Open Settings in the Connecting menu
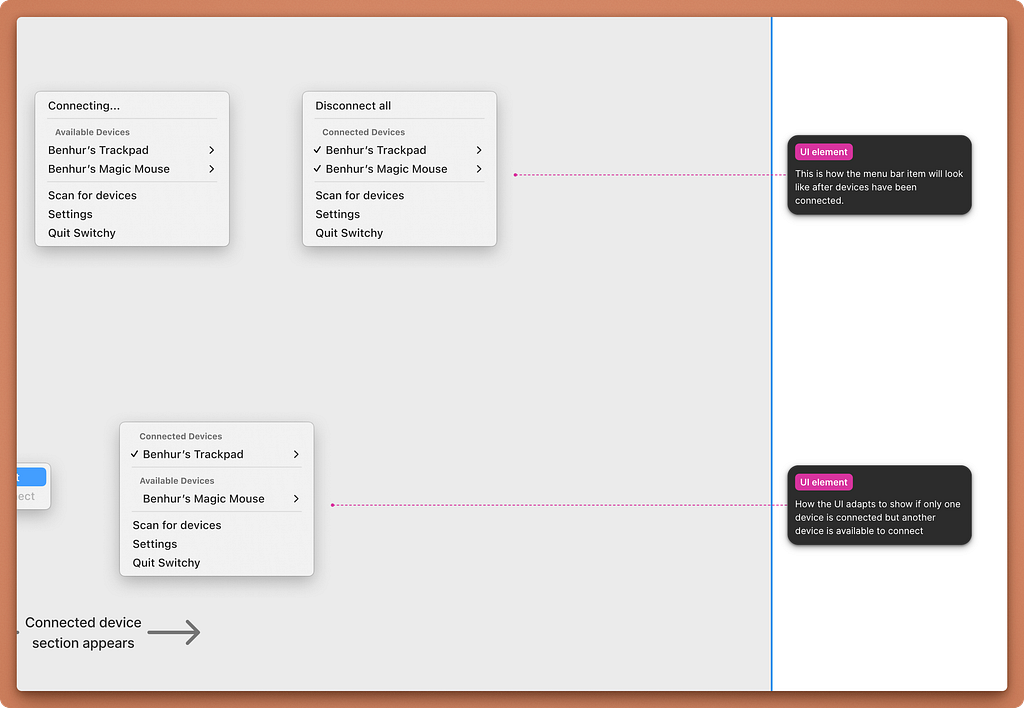The height and width of the screenshot is (708, 1024). coord(70,214)
